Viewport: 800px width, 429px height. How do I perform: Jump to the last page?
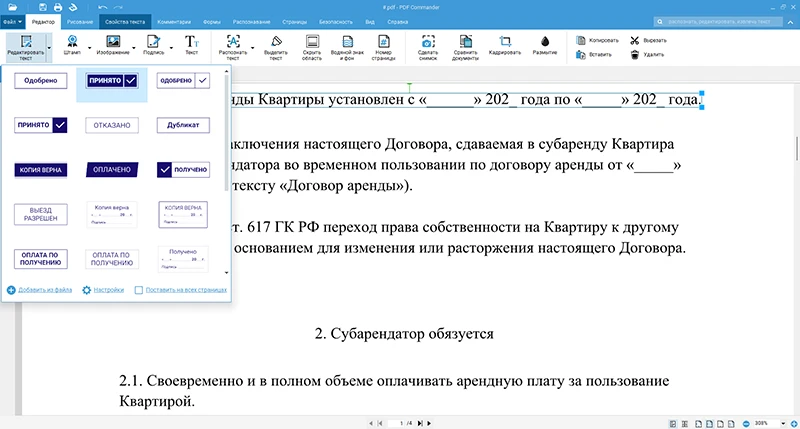420,423
